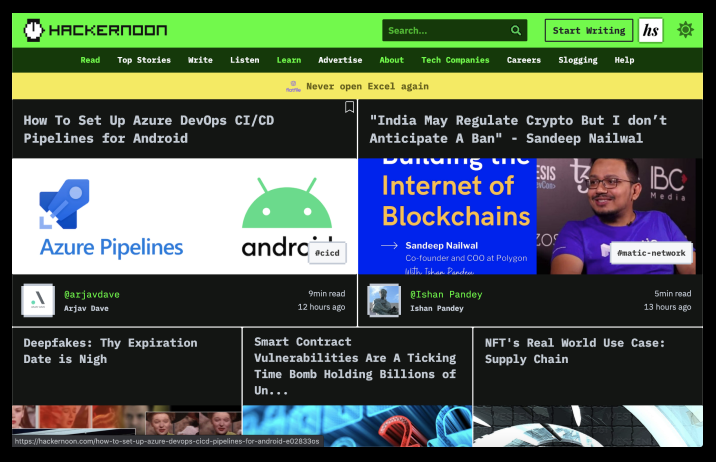Click the flatfile sponsor icon
This screenshot has width=716, height=462.
point(293,86)
